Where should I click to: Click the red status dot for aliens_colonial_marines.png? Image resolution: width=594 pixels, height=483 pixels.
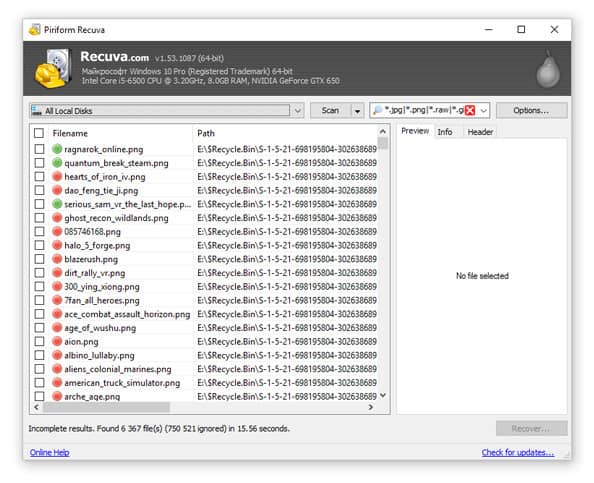coord(57,369)
